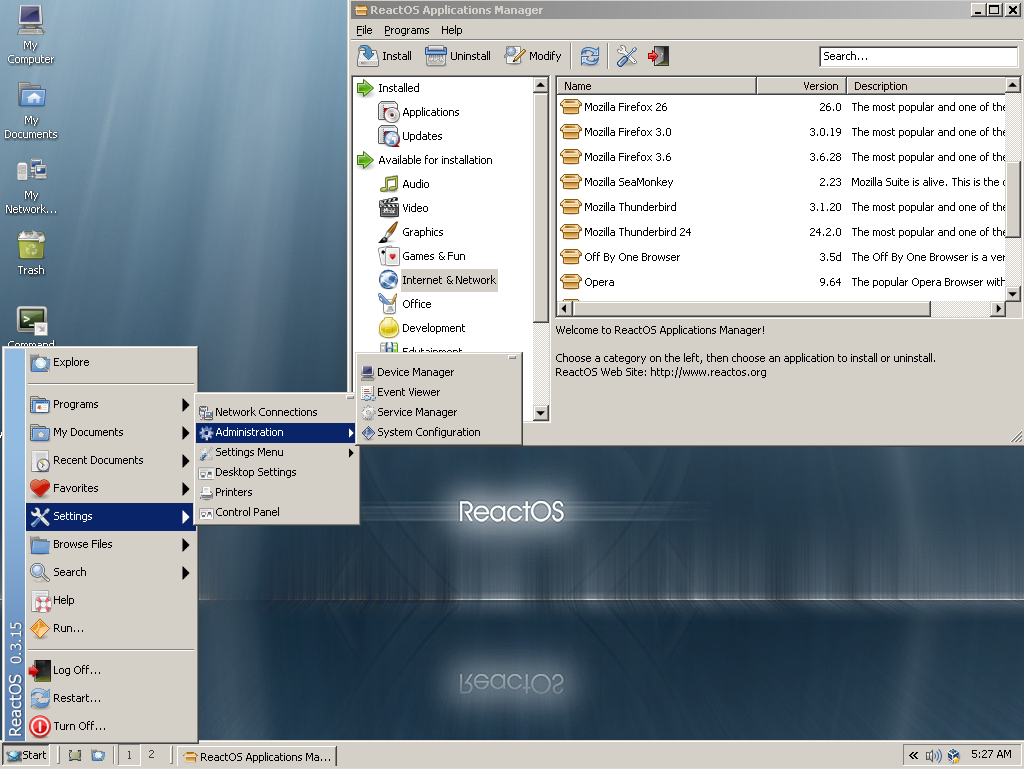Expand Browse Files in the Start menu
This screenshot has height=769, width=1024.
click(83, 544)
